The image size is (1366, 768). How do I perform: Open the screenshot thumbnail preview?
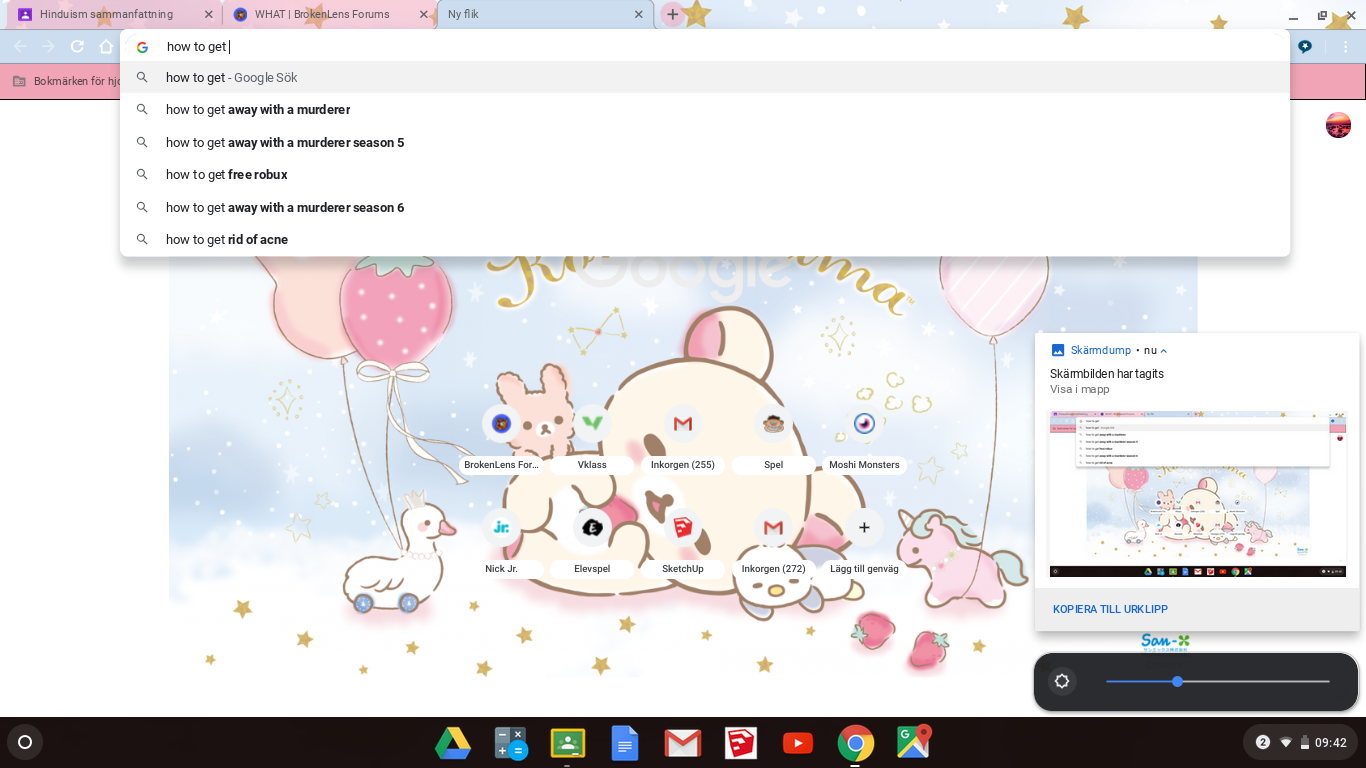1197,493
